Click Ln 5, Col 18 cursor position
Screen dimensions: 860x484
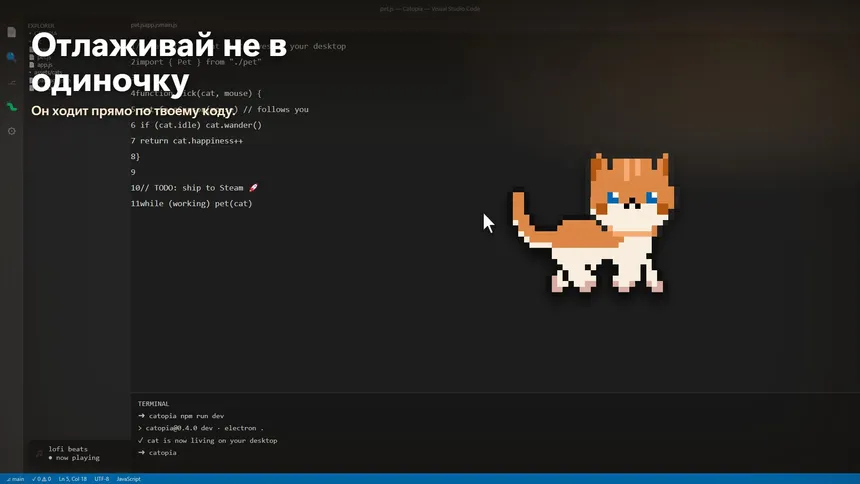pyautogui.click(x=72, y=479)
